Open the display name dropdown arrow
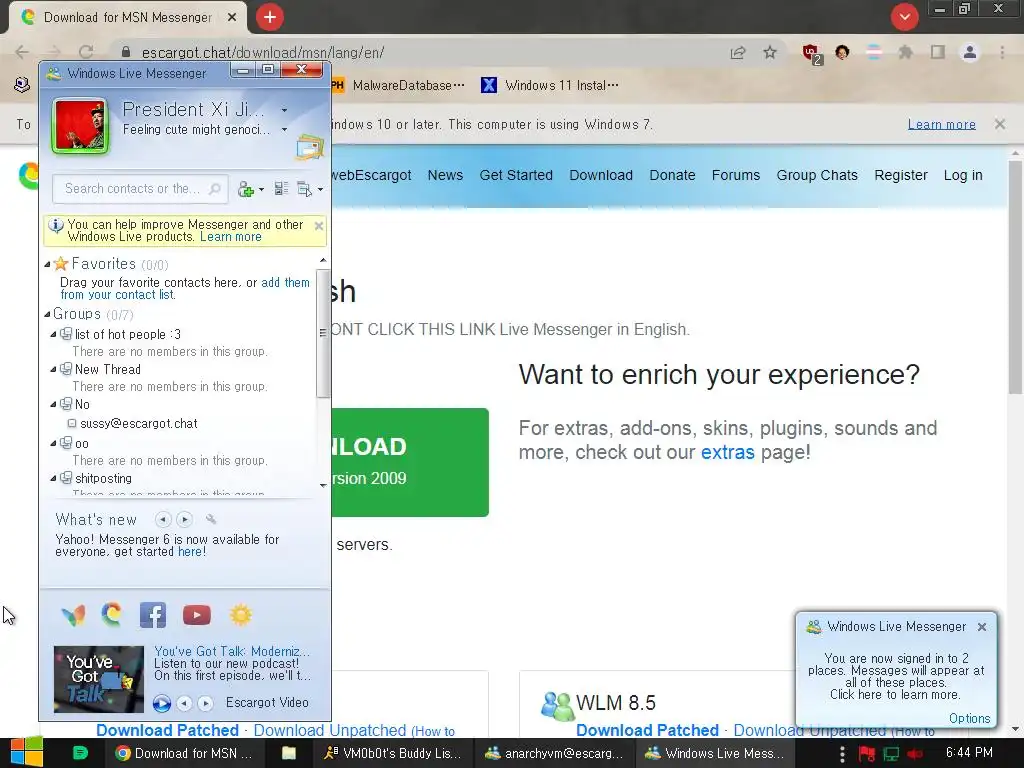The image size is (1024, 768). [x=284, y=110]
